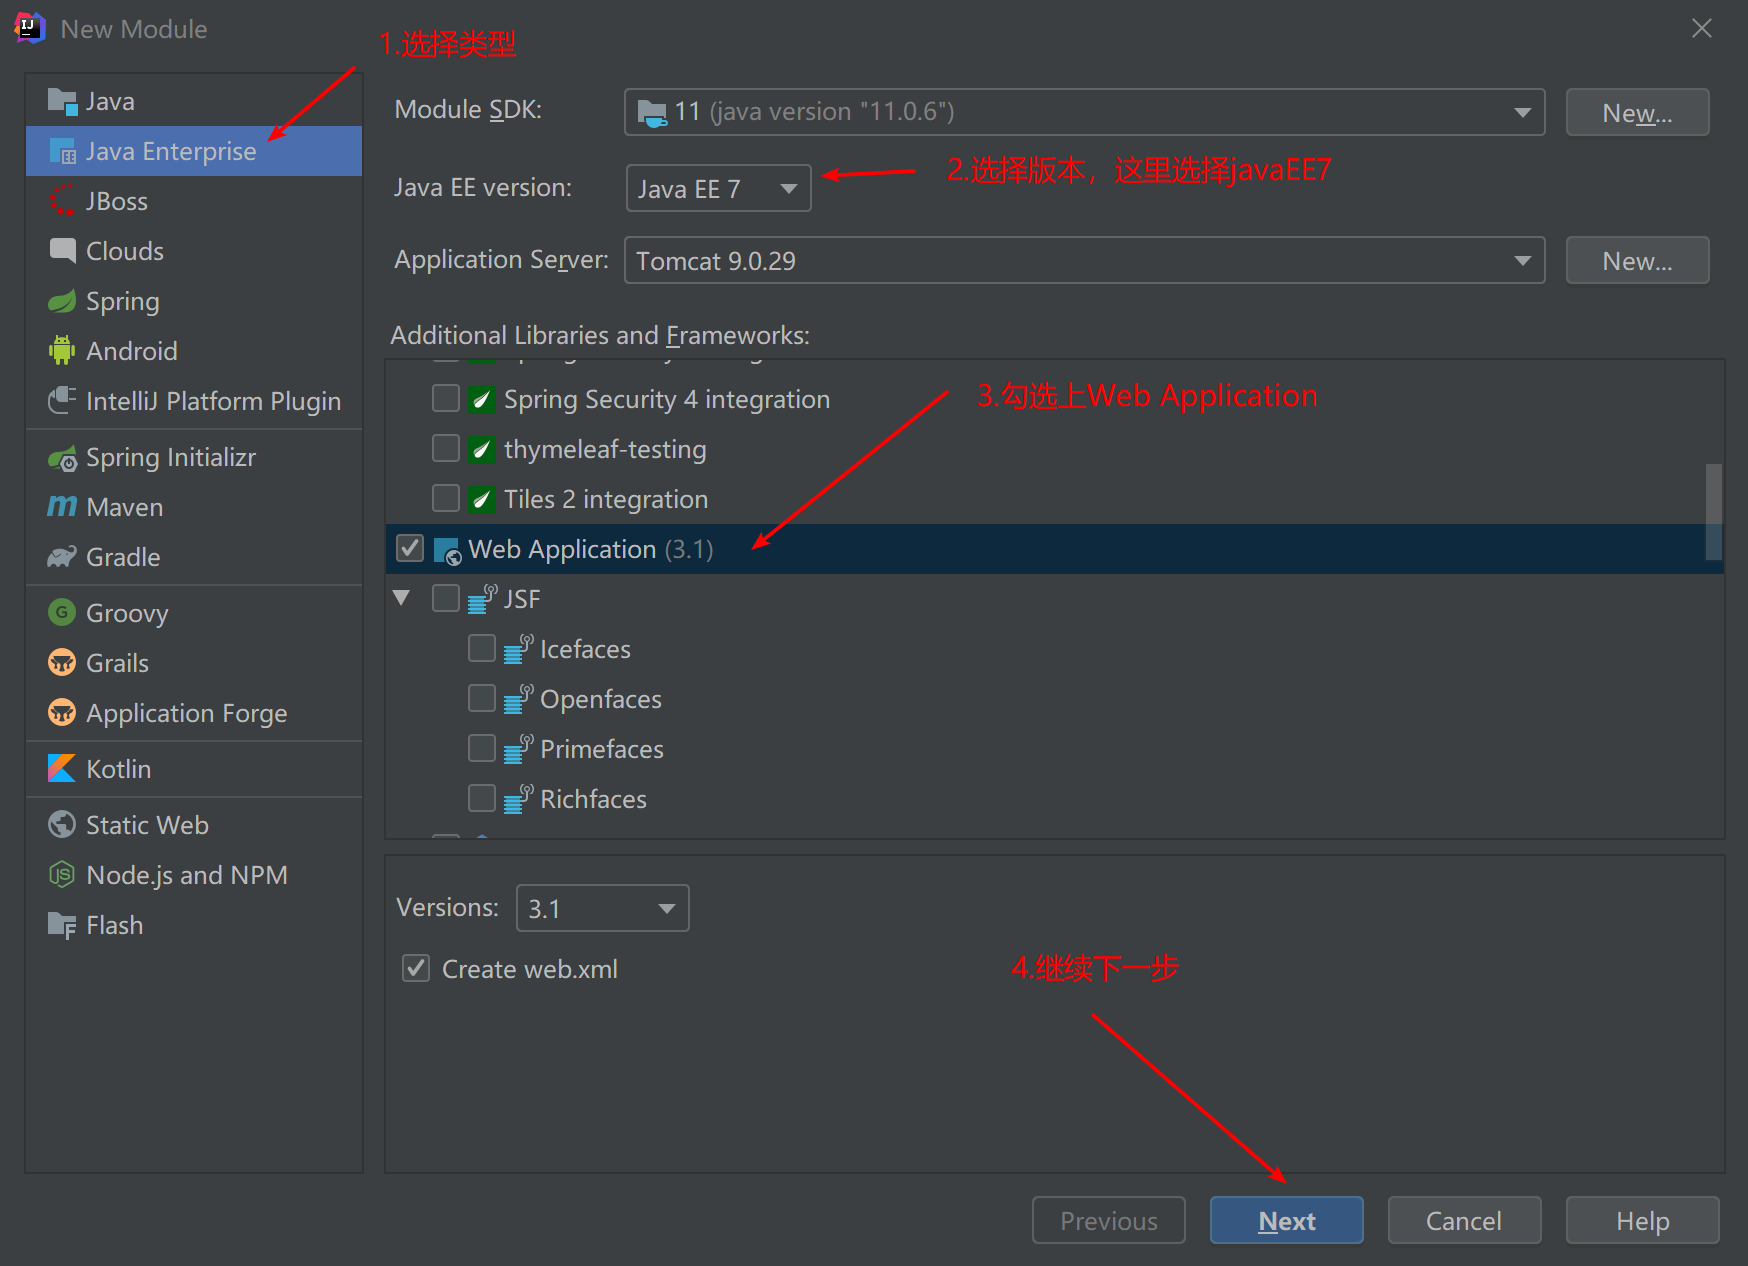This screenshot has width=1748, height=1266.
Task: Tick the Icefaces checkbox
Action: [x=482, y=649]
